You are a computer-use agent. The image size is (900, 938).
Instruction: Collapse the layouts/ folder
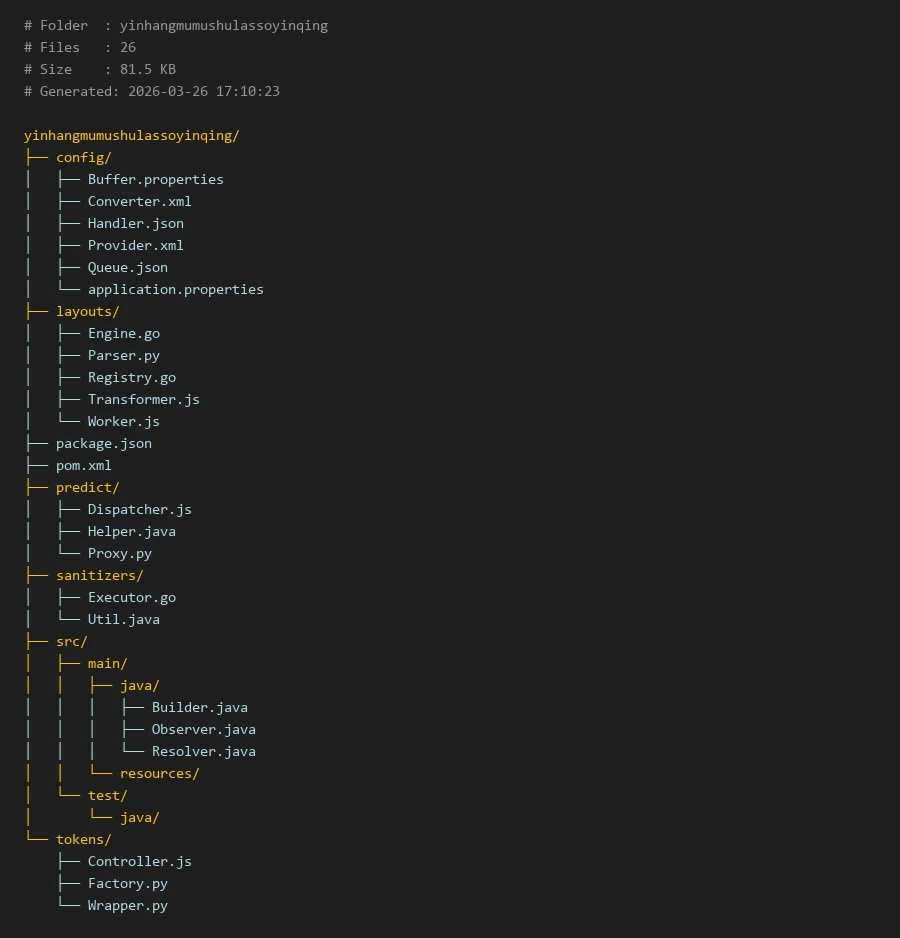pos(87,312)
